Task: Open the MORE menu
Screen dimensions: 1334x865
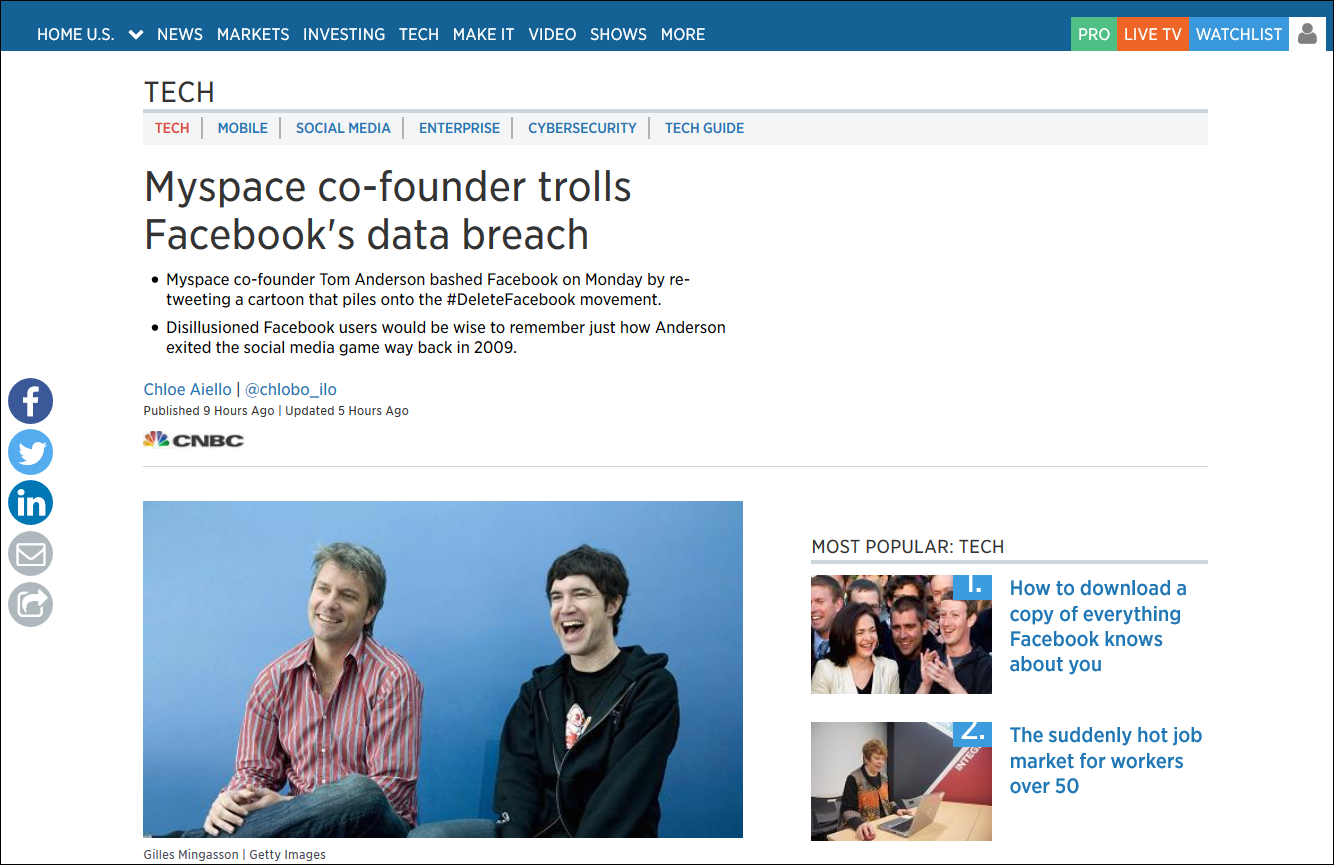Action: coord(683,34)
